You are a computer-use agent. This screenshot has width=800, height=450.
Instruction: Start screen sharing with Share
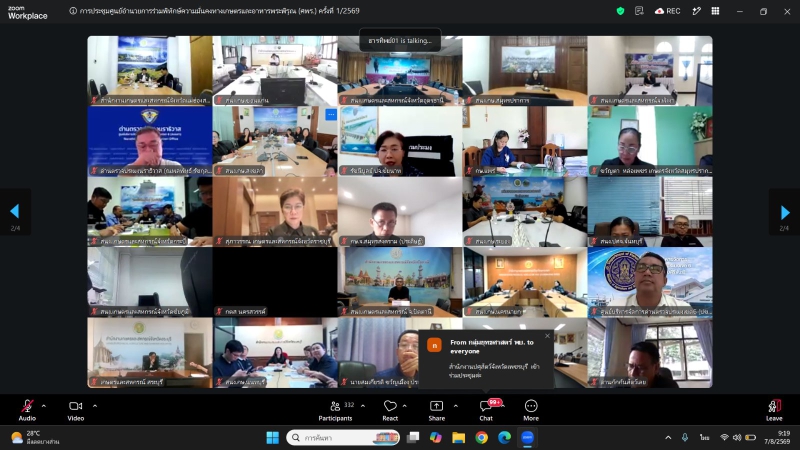tap(436, 410)
